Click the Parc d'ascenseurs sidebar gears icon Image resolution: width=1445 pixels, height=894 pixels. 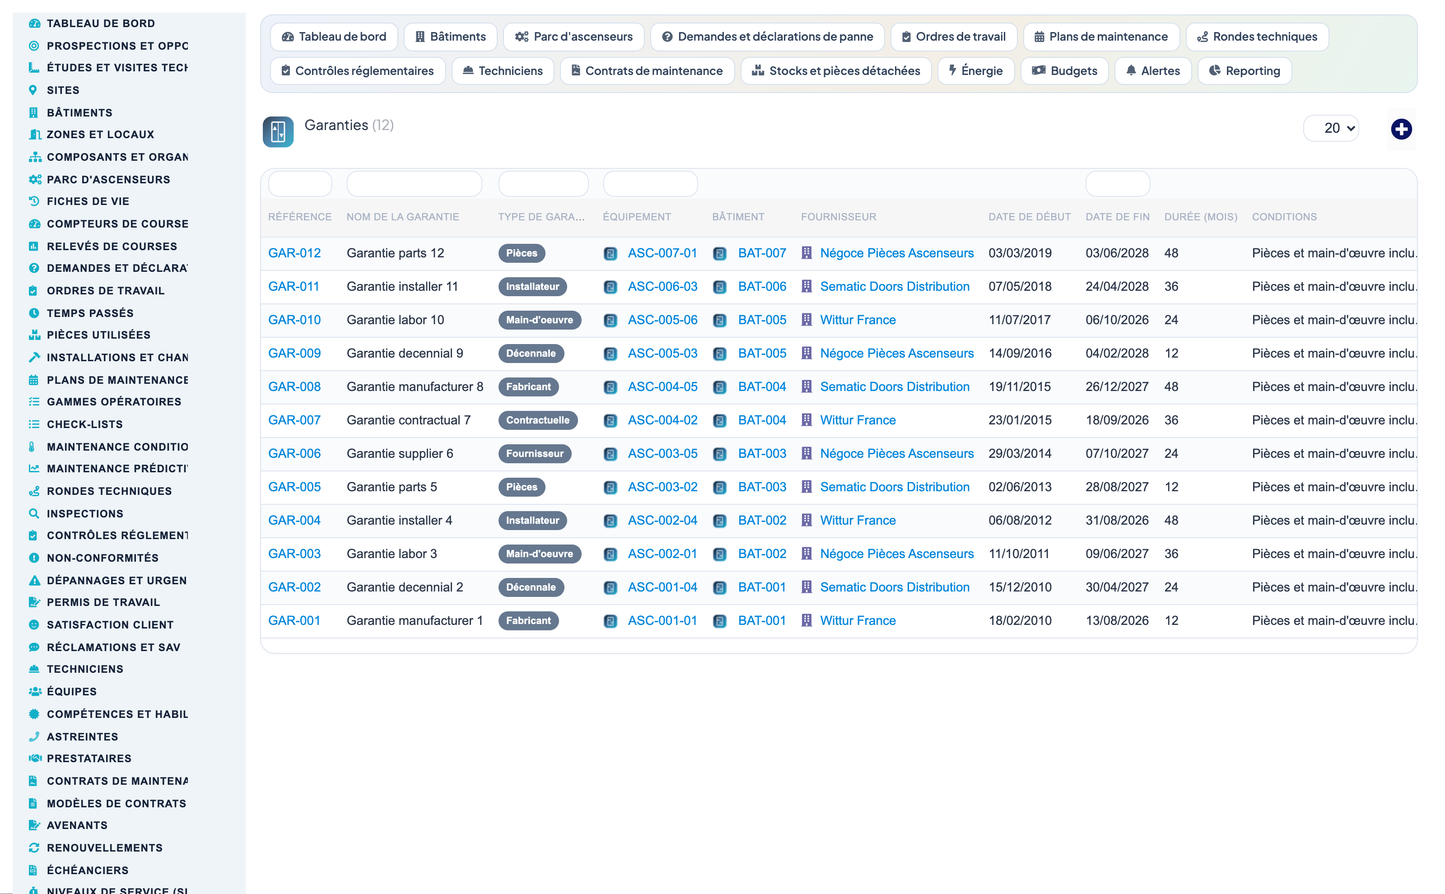coord(34,180)
